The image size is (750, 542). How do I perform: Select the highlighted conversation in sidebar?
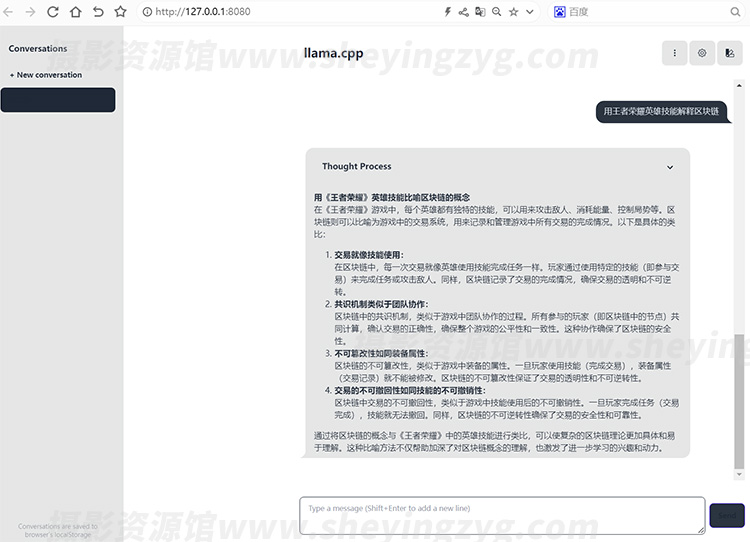pos(58,100)
